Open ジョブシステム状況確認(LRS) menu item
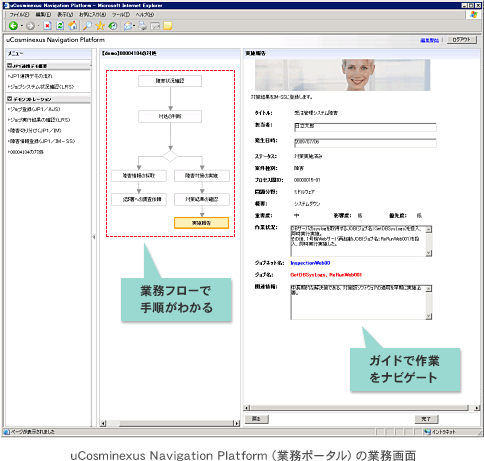Viewport: 484px width, 461px height. click(x=41, y=87)
